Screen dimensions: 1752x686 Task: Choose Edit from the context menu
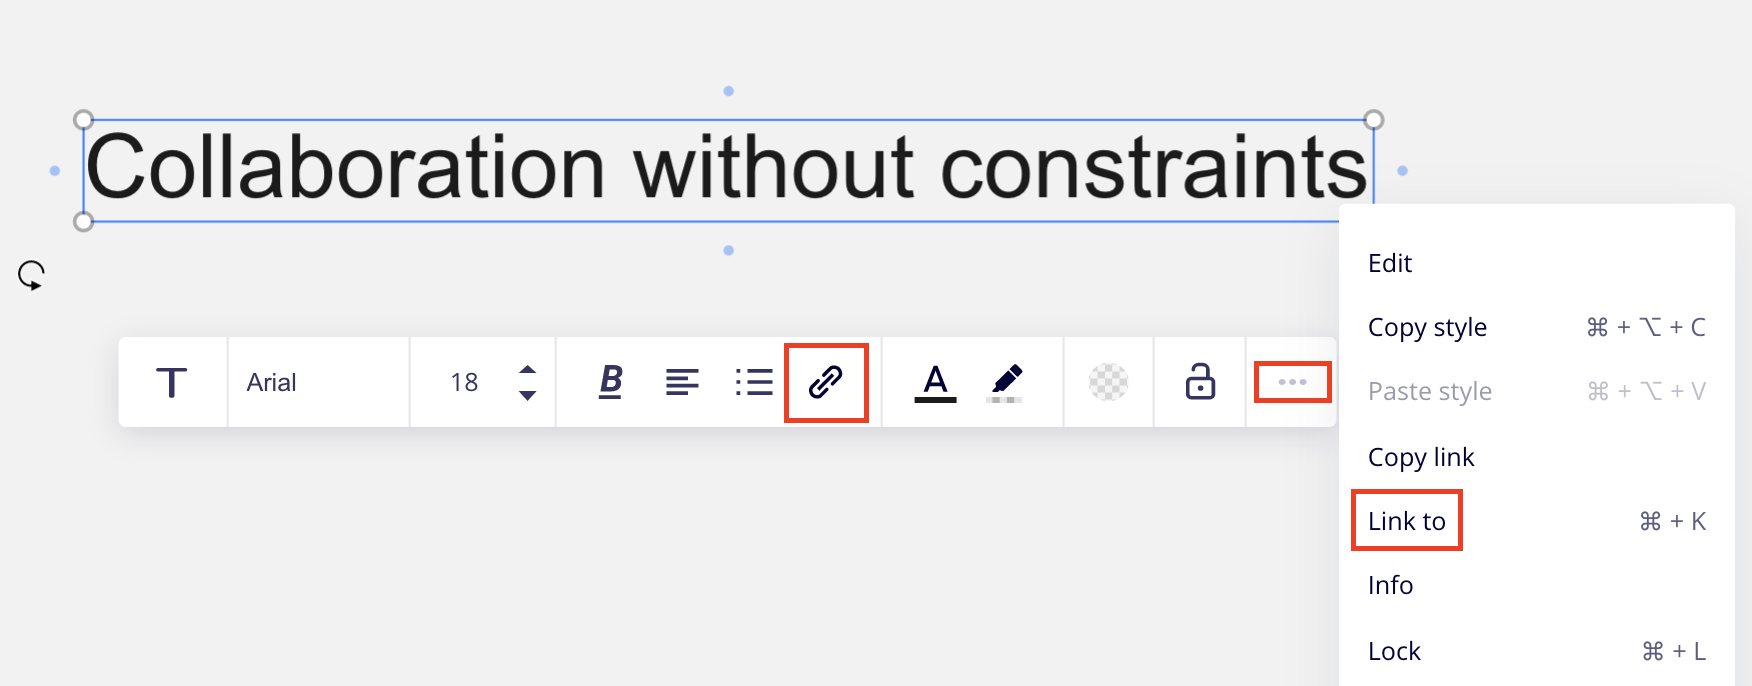click(1390, 263)
